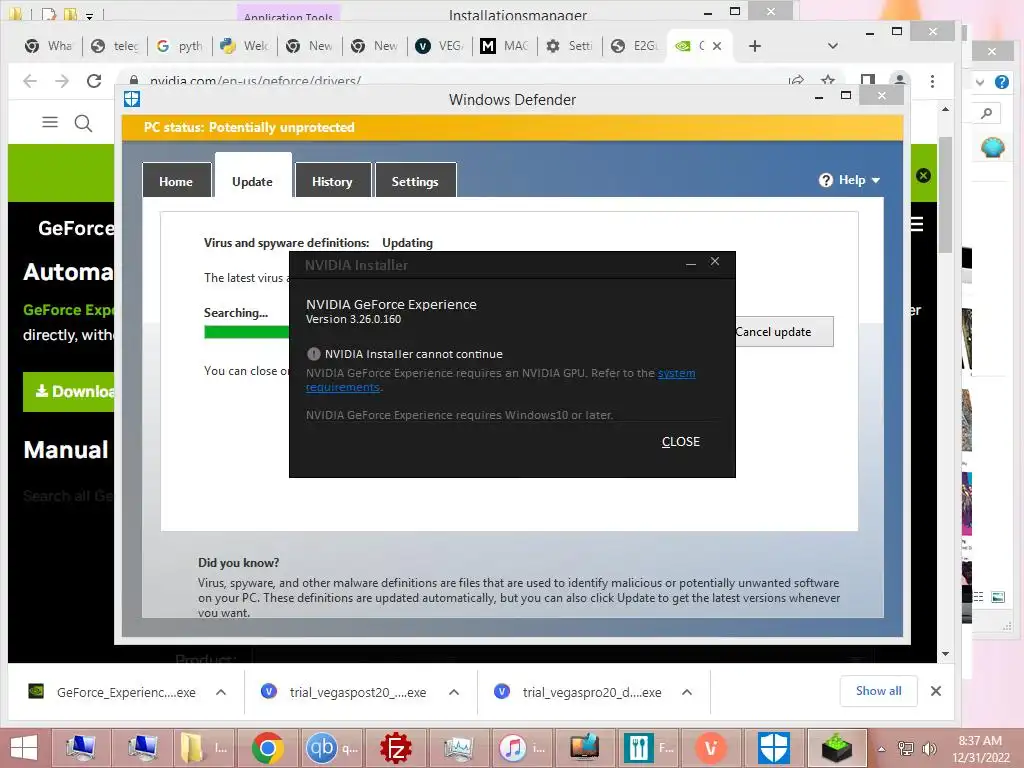The image size is (1024, 768).
Task: Switch to the 'Welc' Python tab in Chrome
Action: 244,46
